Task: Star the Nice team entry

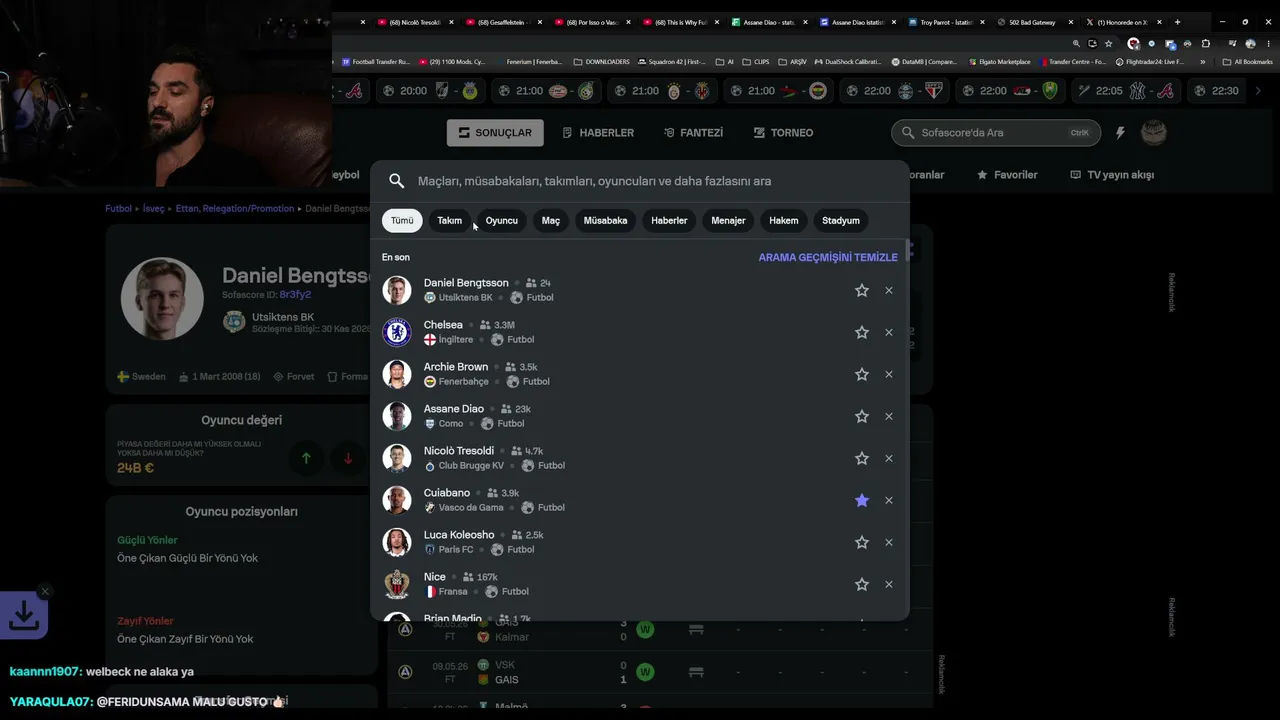Action: [x=862, y=584]
